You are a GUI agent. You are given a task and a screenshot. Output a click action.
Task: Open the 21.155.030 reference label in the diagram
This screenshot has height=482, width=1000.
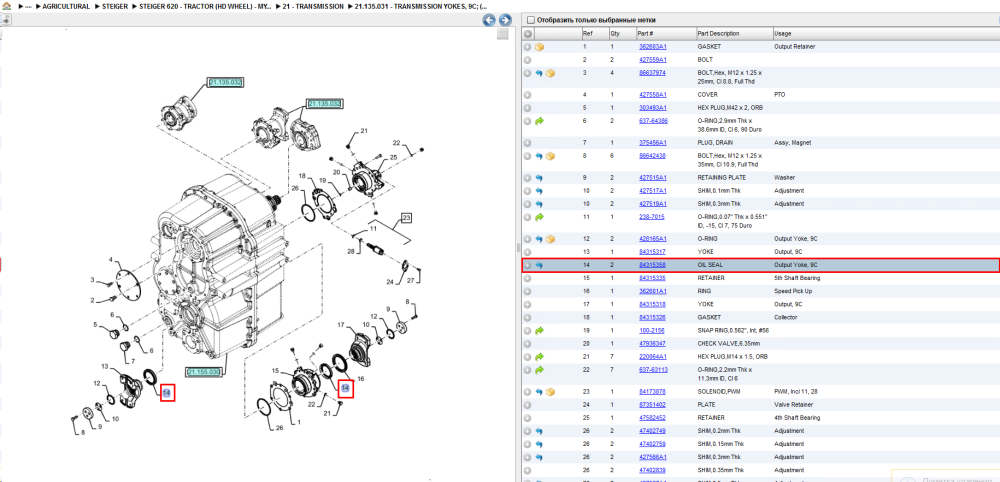pos(203,372)
